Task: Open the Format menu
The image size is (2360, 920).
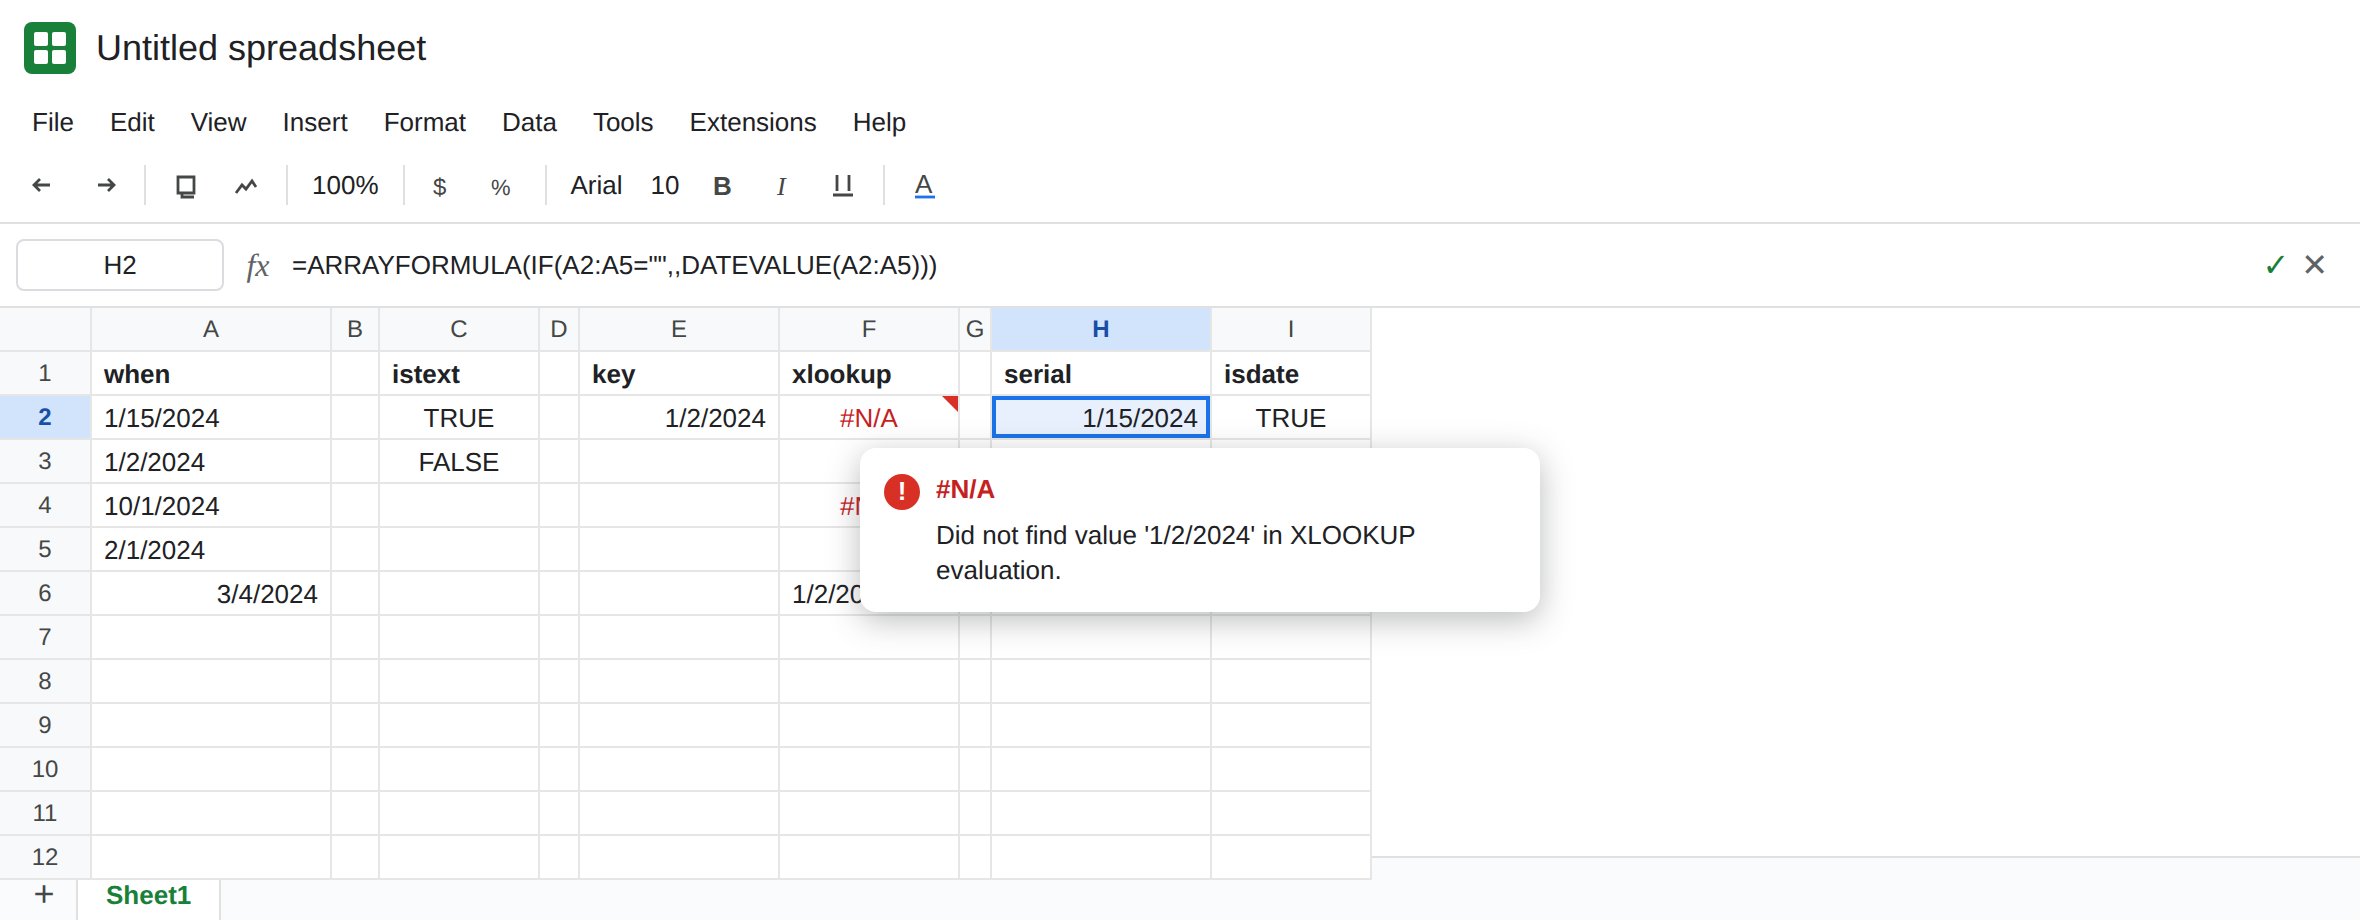Action: (425, 122)
